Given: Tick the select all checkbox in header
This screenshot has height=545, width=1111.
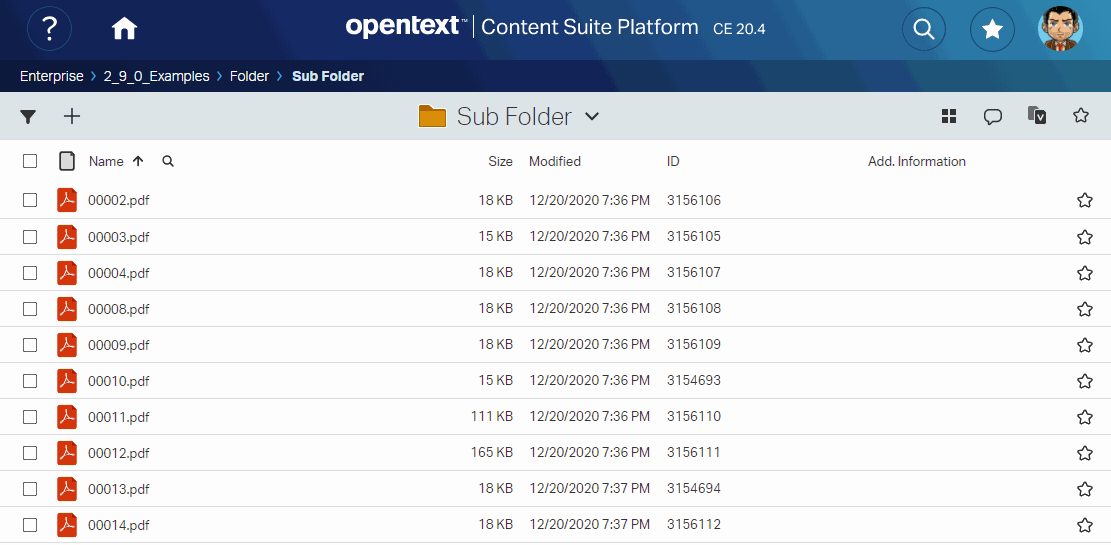Looking at the screenshot, I should pos(30,161).
